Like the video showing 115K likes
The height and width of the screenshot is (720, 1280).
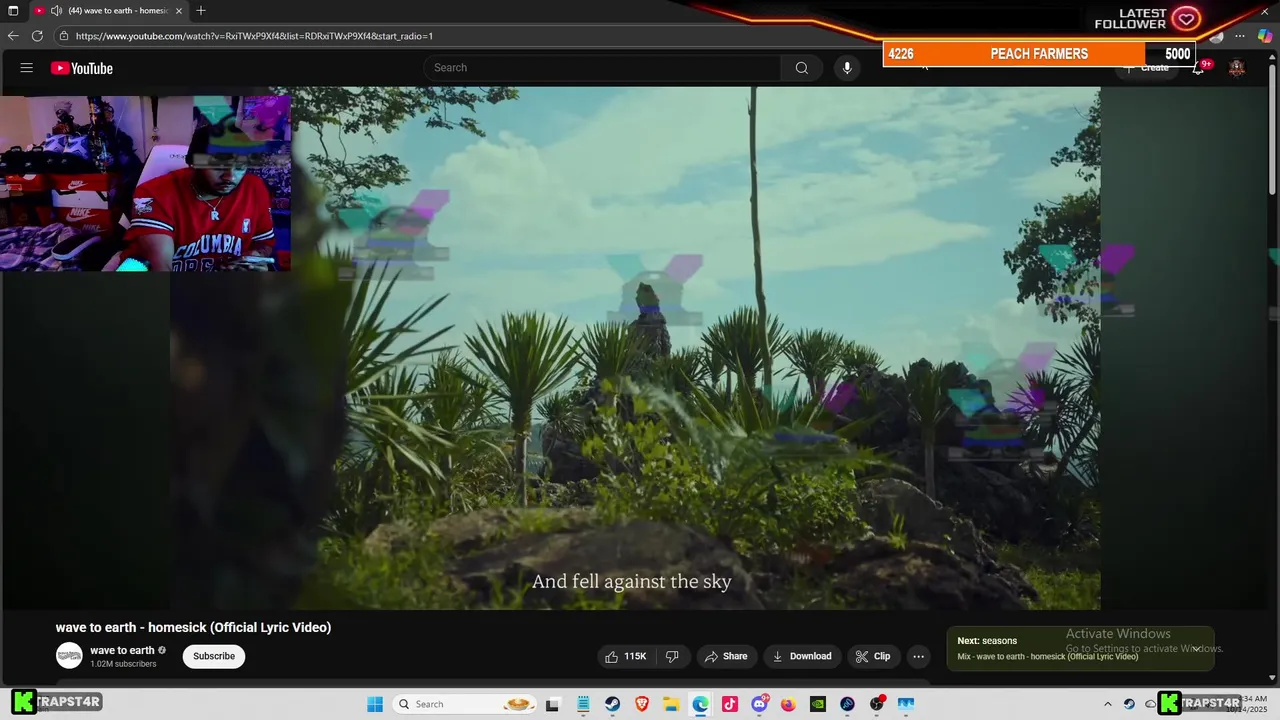(x=625, y=656)
